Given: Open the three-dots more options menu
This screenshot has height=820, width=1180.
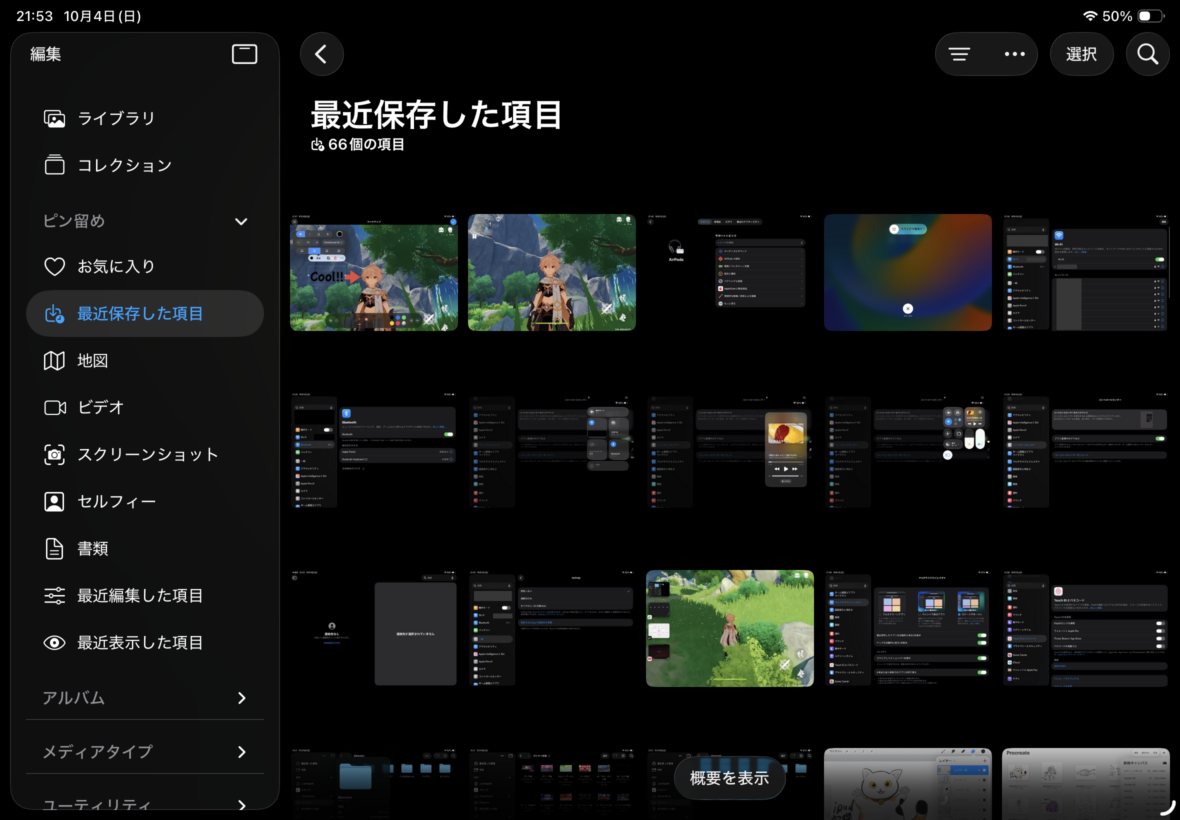Looking at the screenshot, I should [1014, 54].
